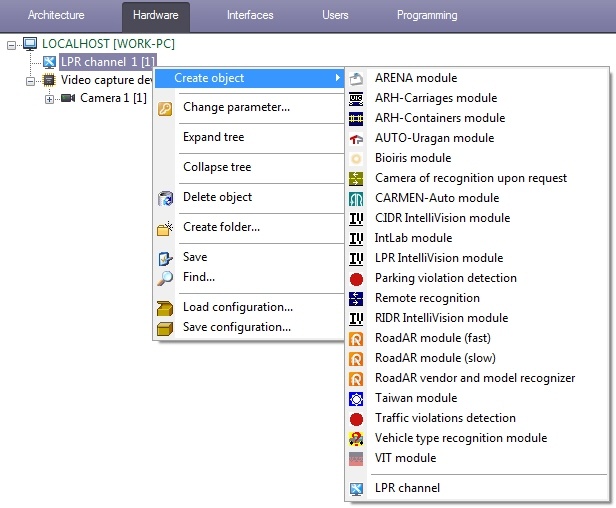Viewport: 616px width, 508px height.
Task: Collapse the LOCALHOST tree node
Action: coord(12,45)
